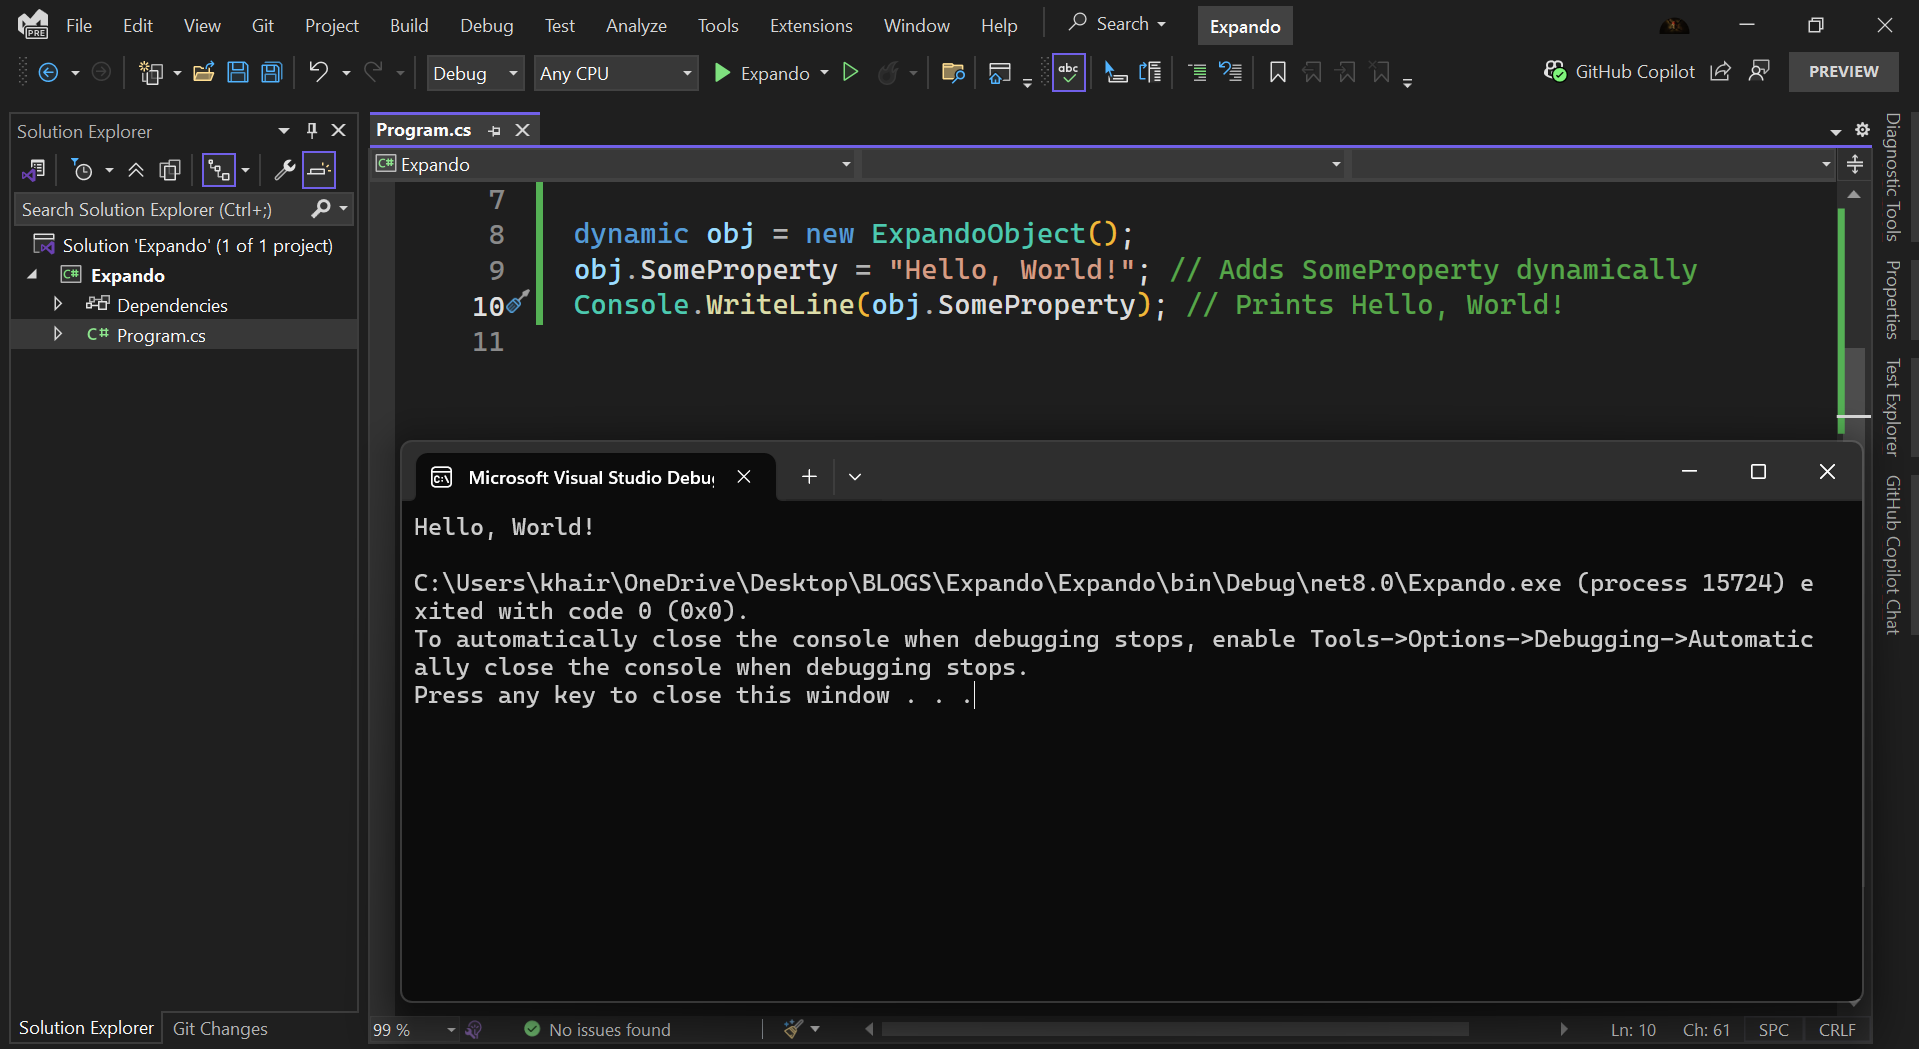The image size is (1919, 1049).
Task: Open the Debug configuration dropdown
Action: pyautogui.click(x=475, y=72)
